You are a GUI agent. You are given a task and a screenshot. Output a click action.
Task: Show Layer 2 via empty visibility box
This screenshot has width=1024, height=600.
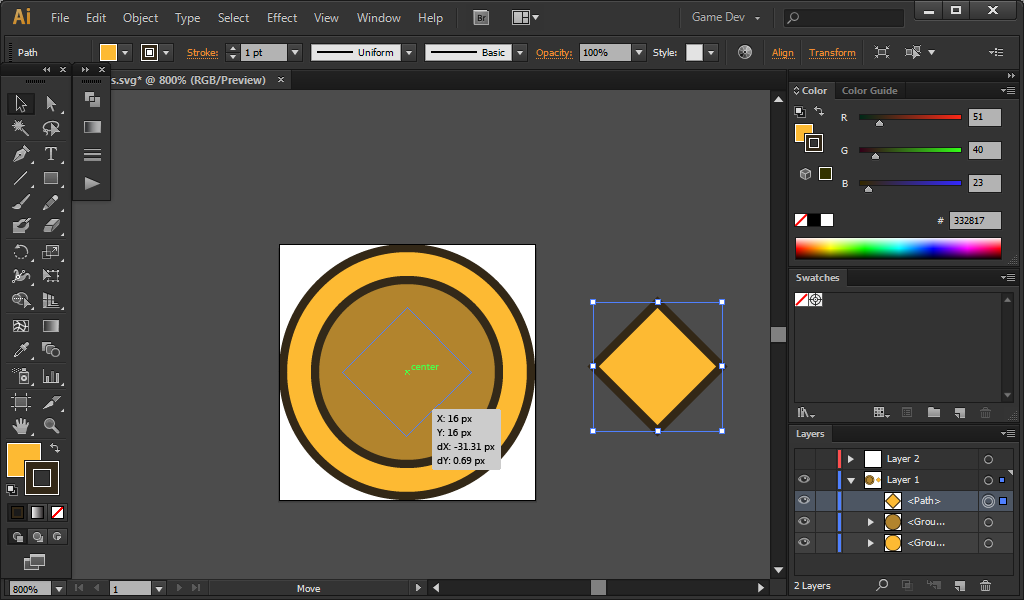(804, 459)
